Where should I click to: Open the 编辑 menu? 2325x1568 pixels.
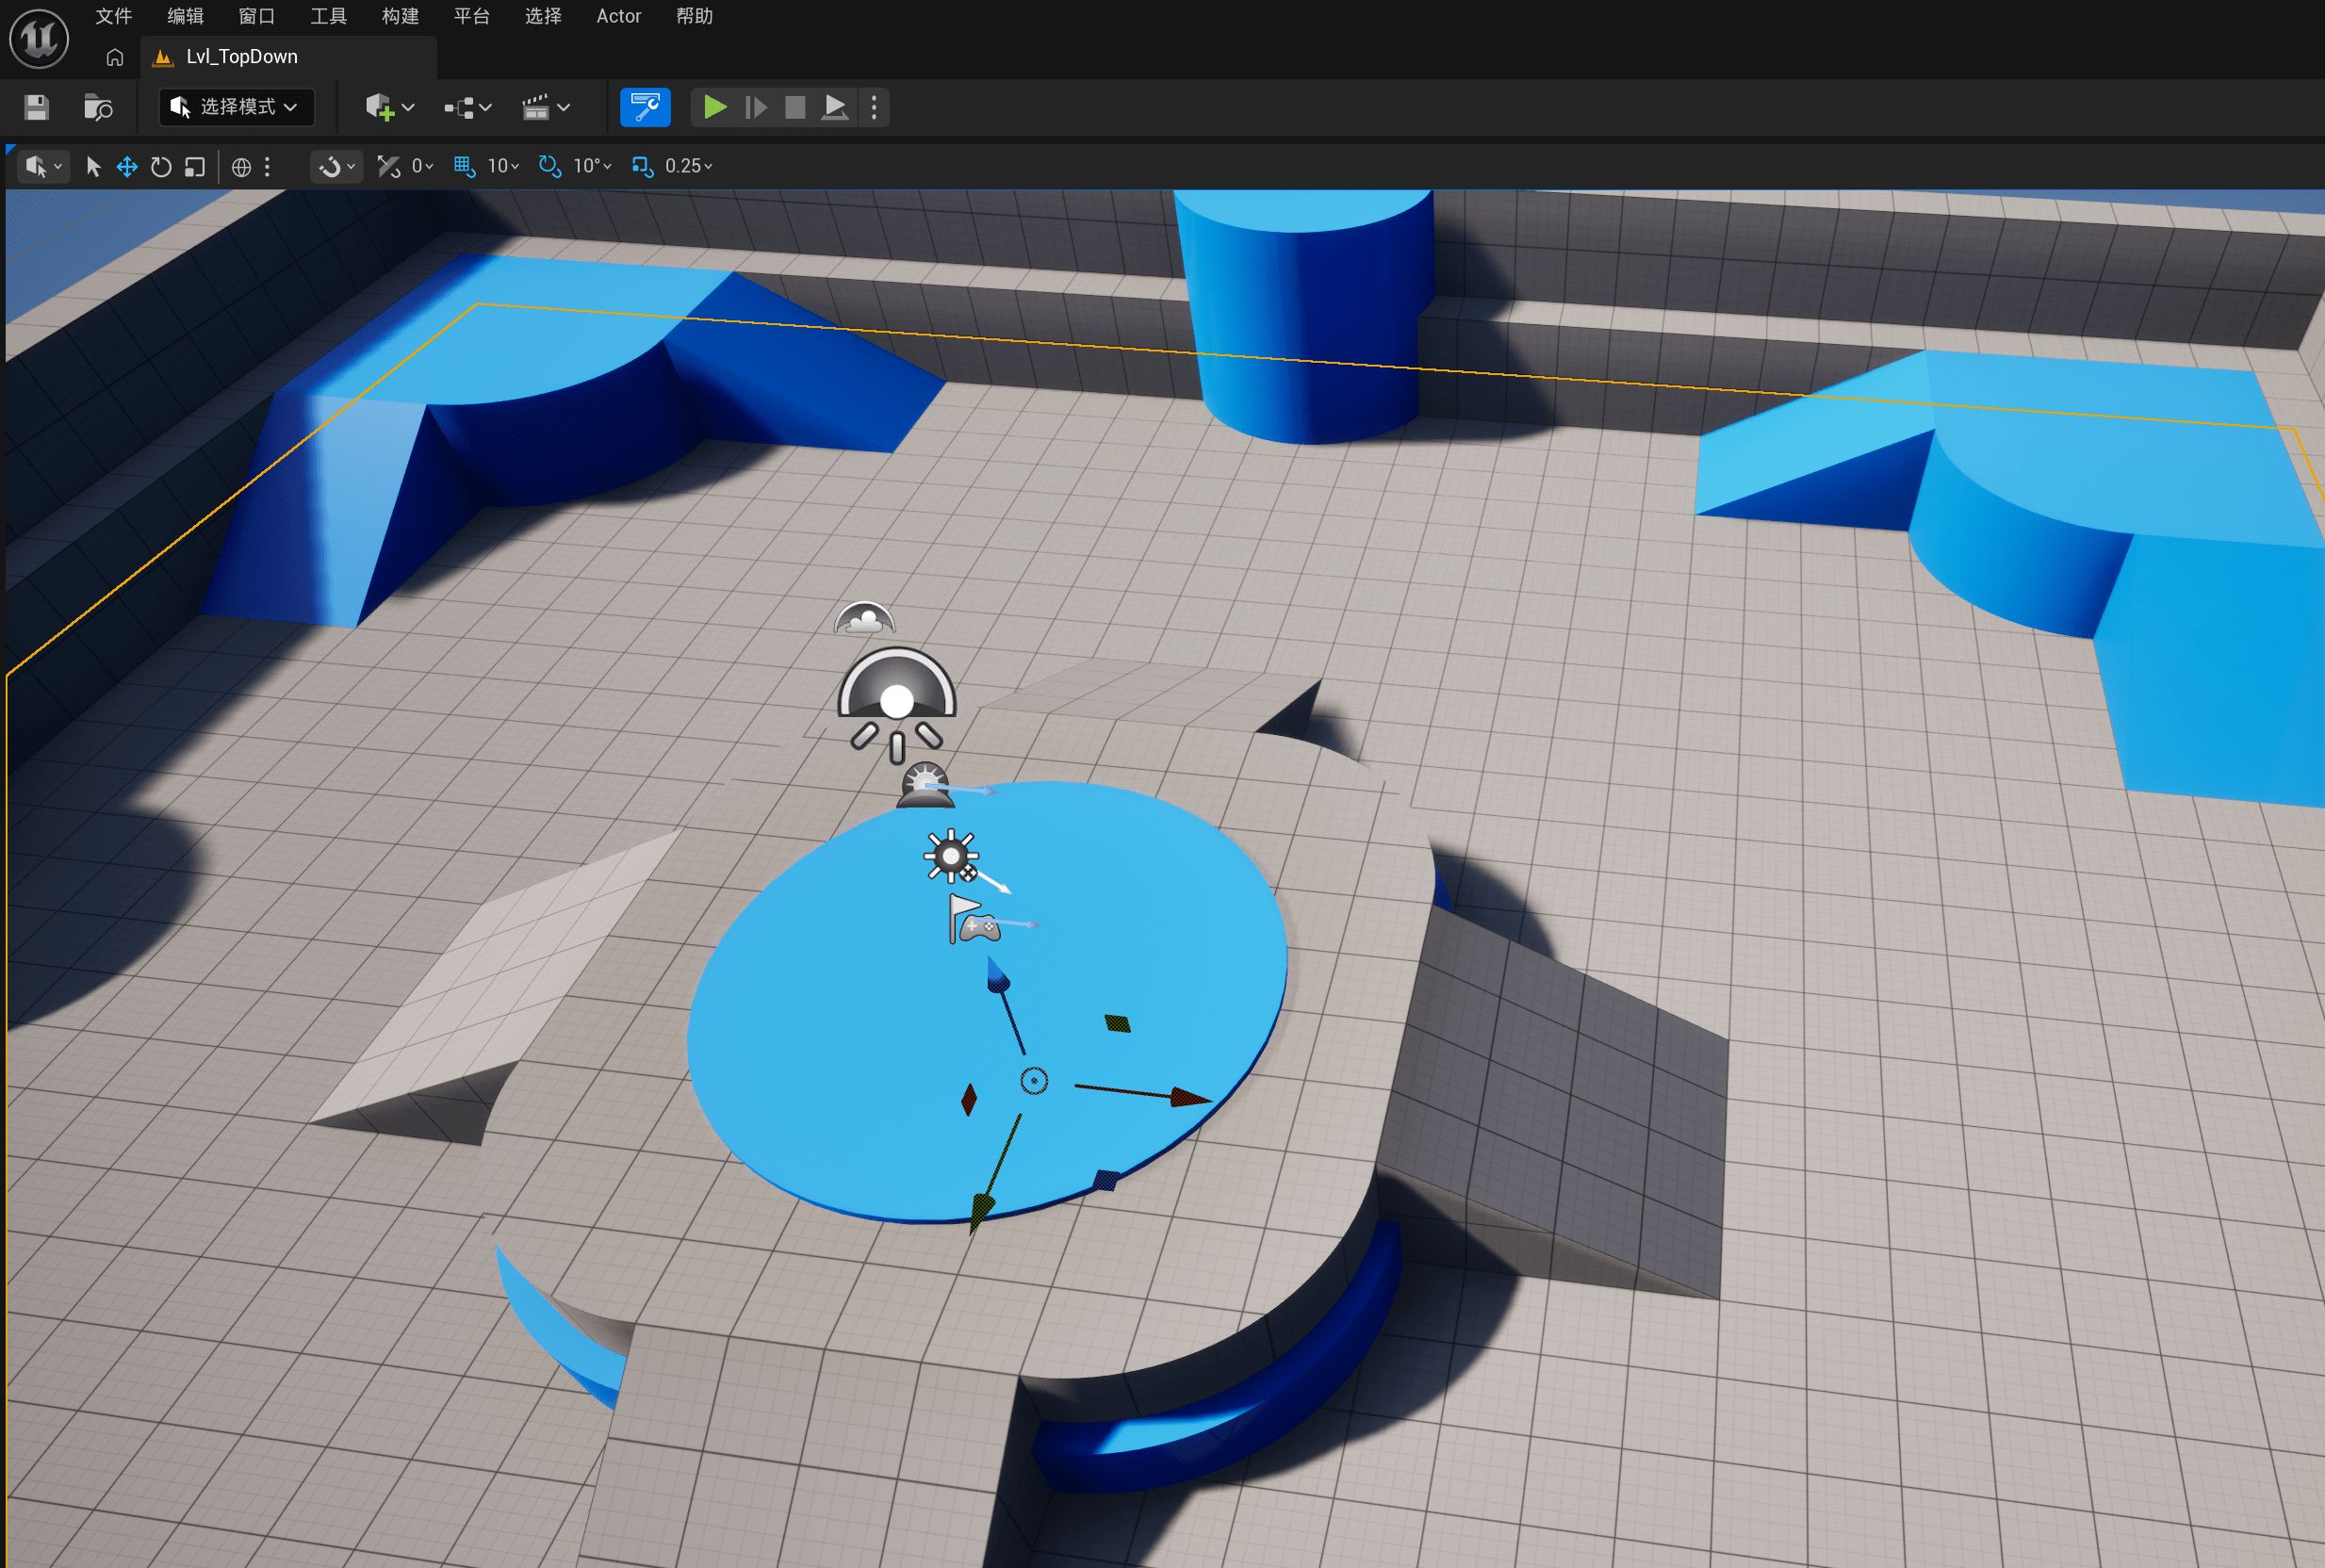185,16
